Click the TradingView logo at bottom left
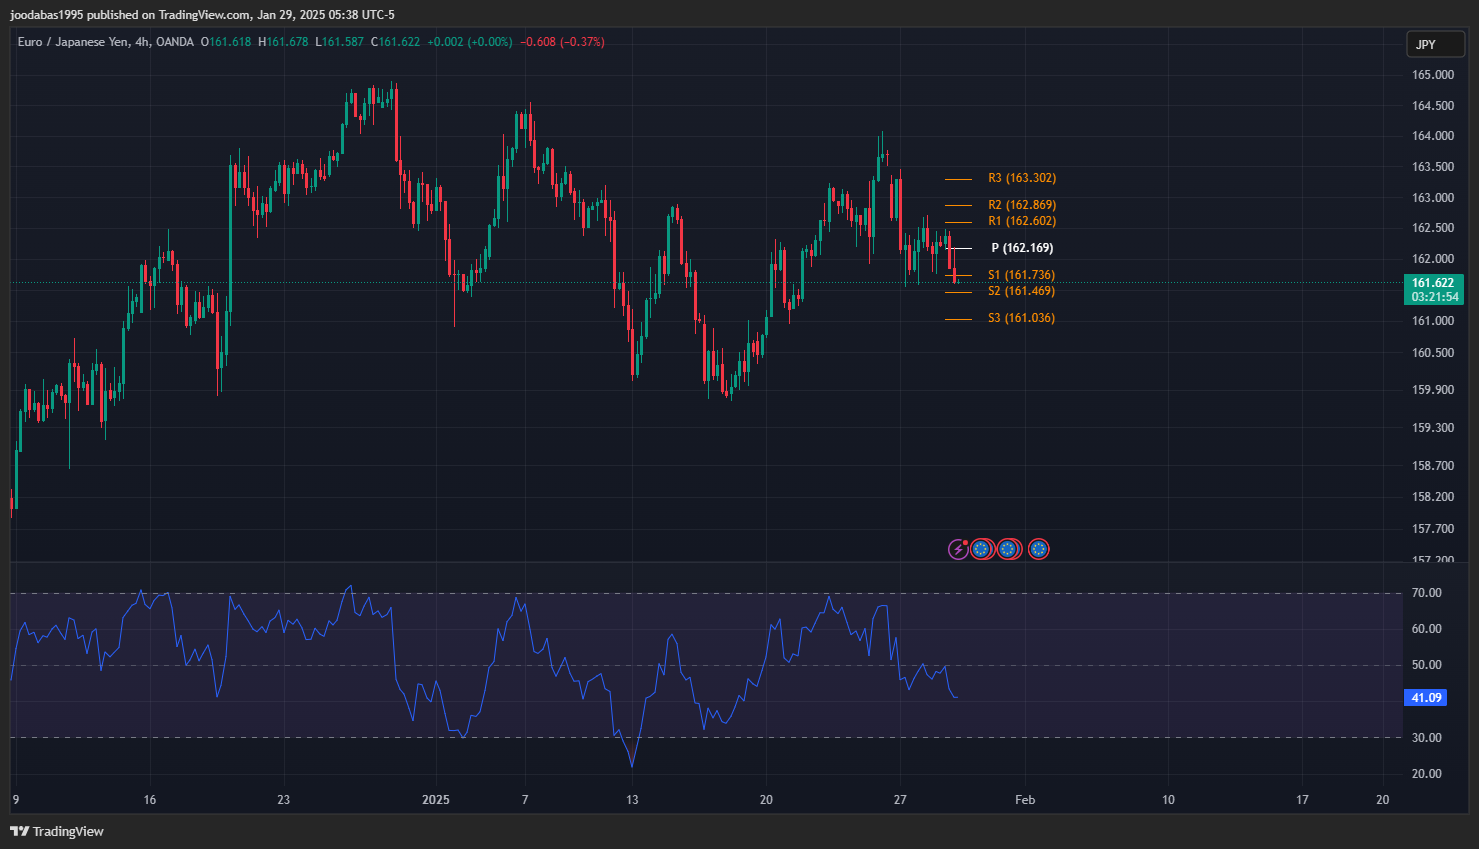This screenshot has height=849, width=1479. point(57,831)
